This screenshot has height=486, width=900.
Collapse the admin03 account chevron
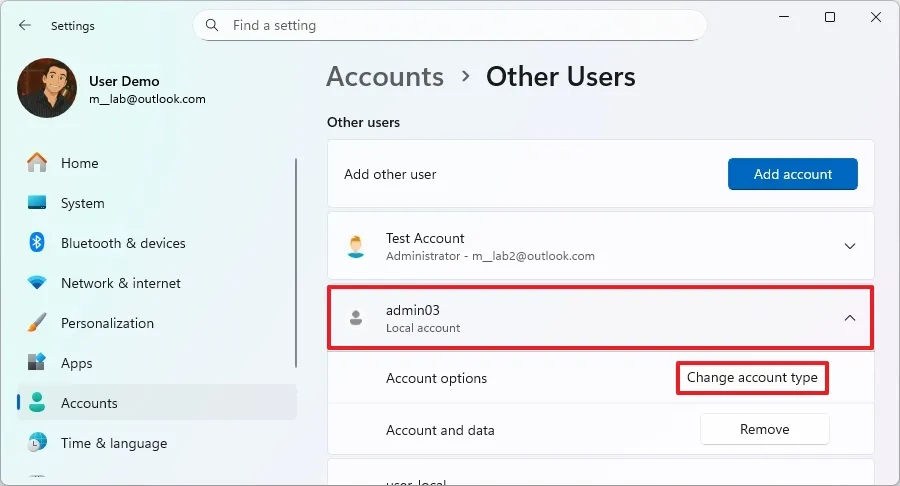(850, 318)
